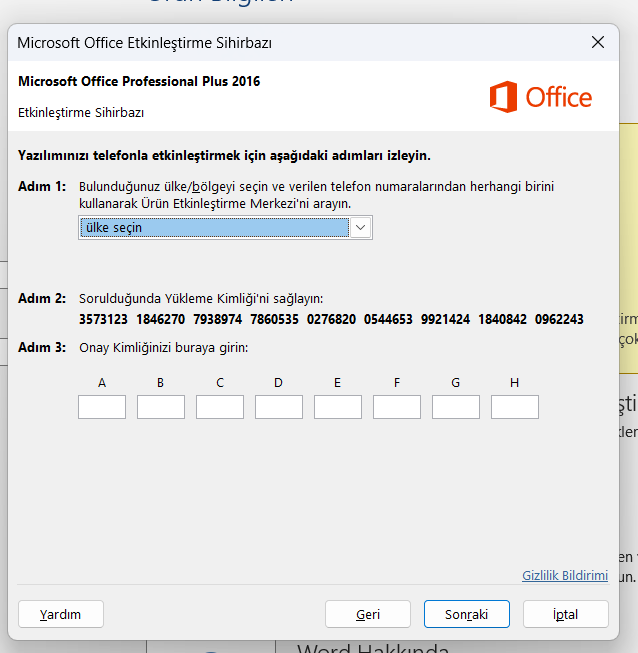Click confirmation ID field A

[x=102, y=407]
